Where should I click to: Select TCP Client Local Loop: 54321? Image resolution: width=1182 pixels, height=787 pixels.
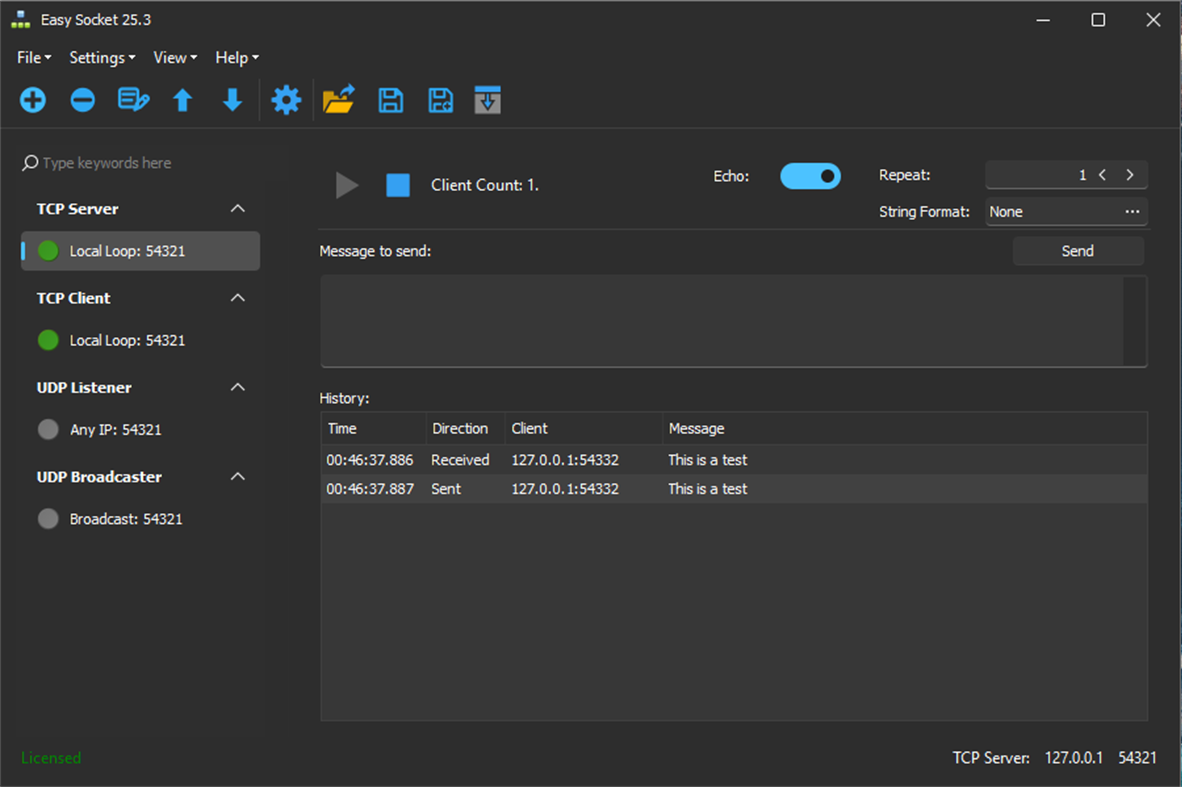click(141, 341)
